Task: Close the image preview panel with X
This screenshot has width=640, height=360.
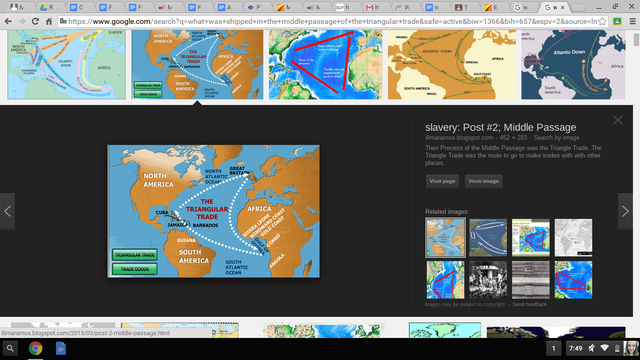Action: tap(618, 120)
